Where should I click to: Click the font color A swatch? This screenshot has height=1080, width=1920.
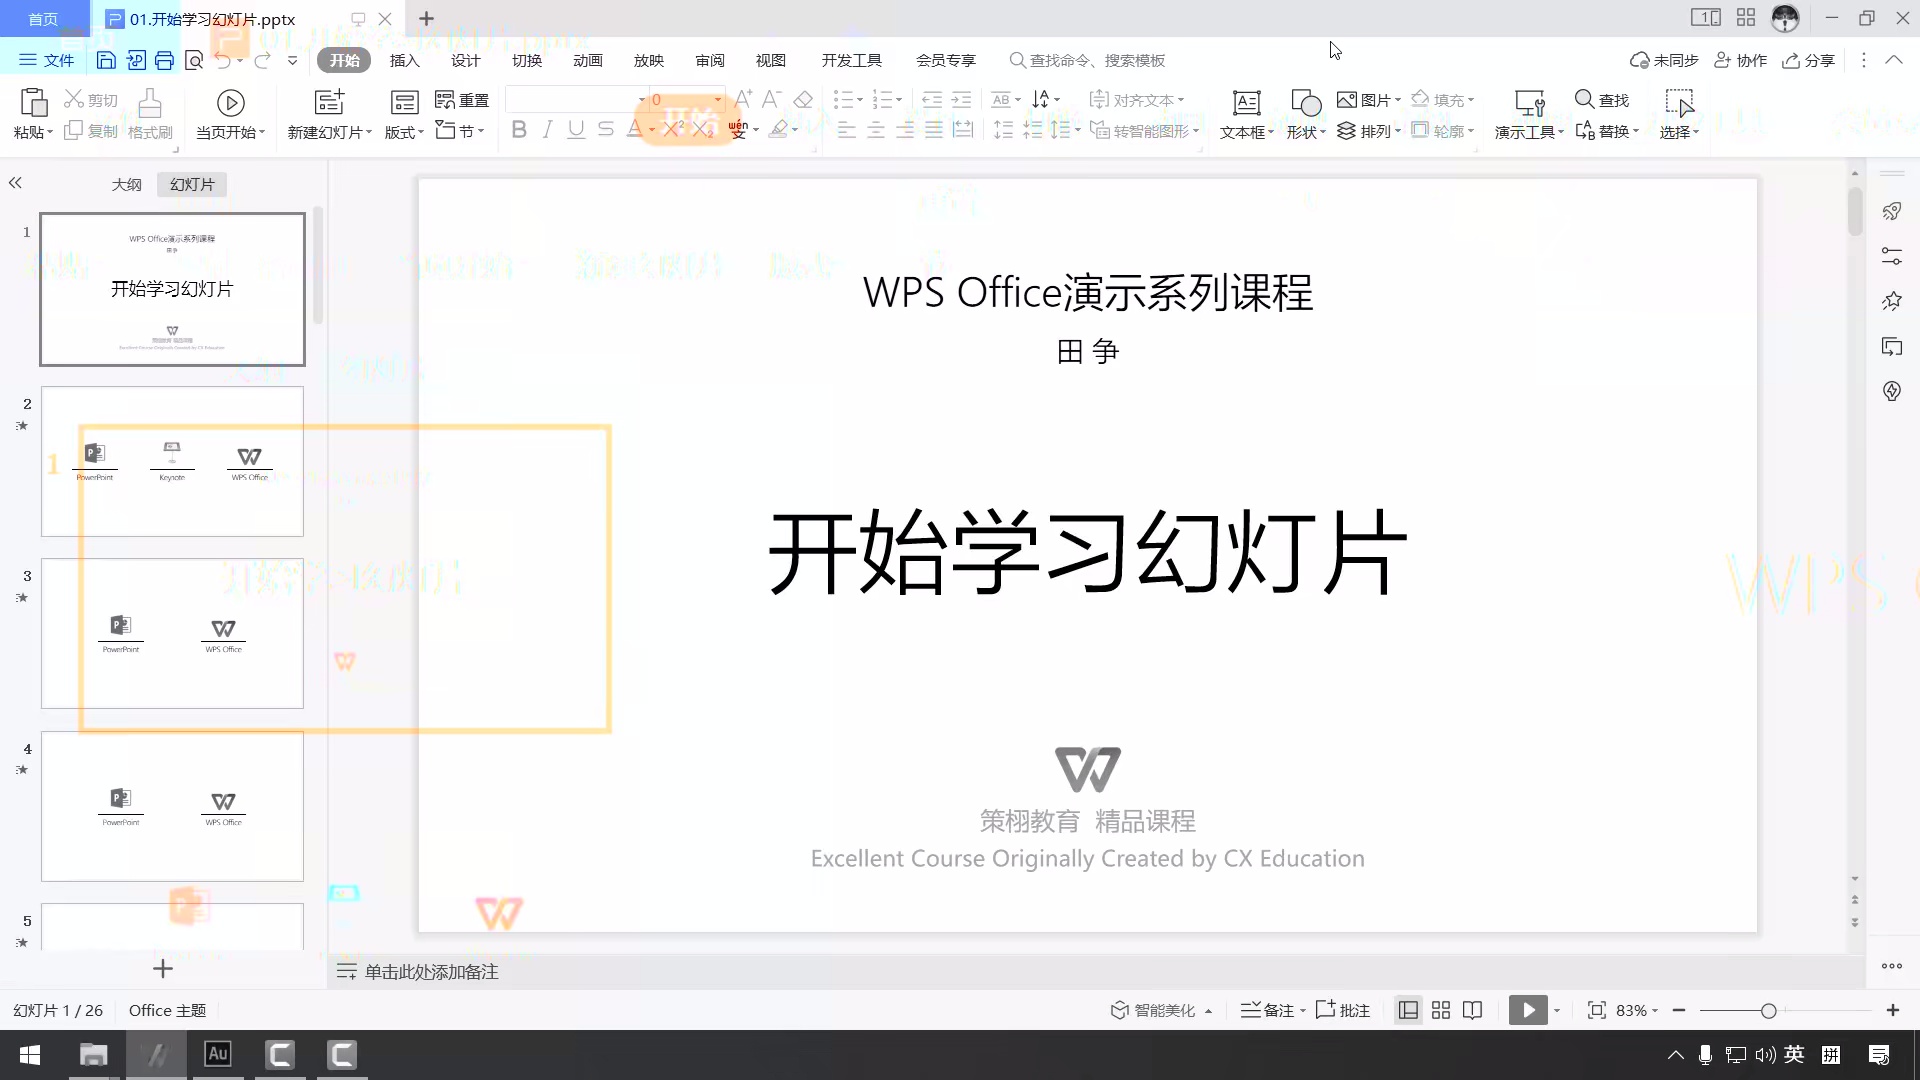click(x=634, y=130)
